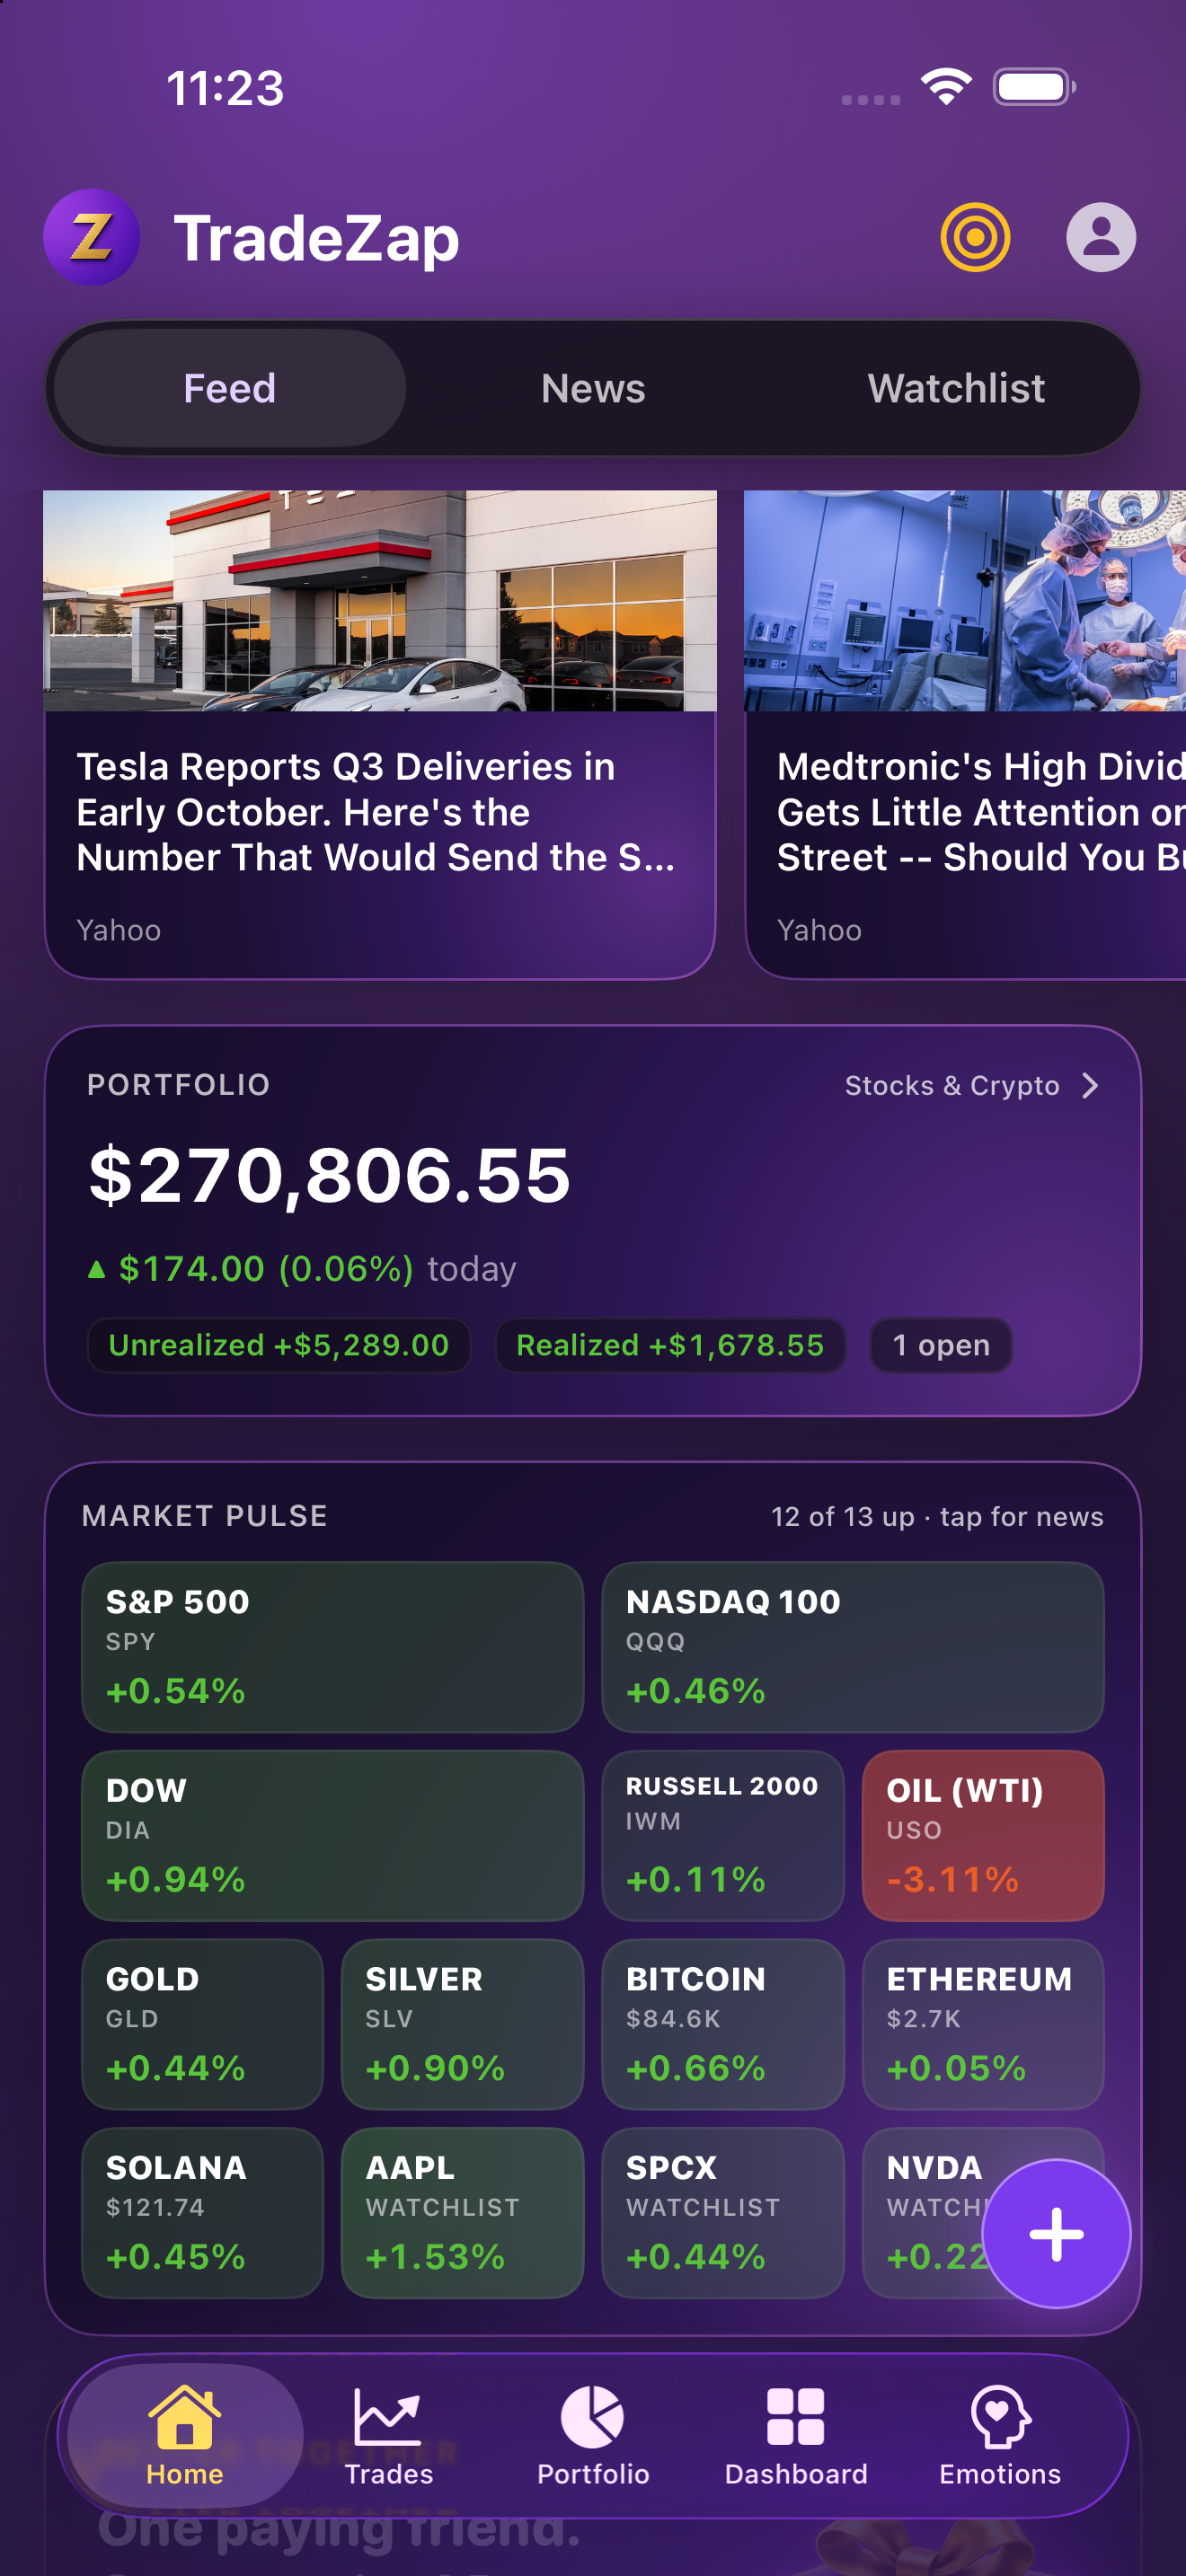Tap today's gain $174.00 (0.06%)
The width and height of the screenshot is (1186, 2576).
pyautogui.click(x=265, y=1268)
